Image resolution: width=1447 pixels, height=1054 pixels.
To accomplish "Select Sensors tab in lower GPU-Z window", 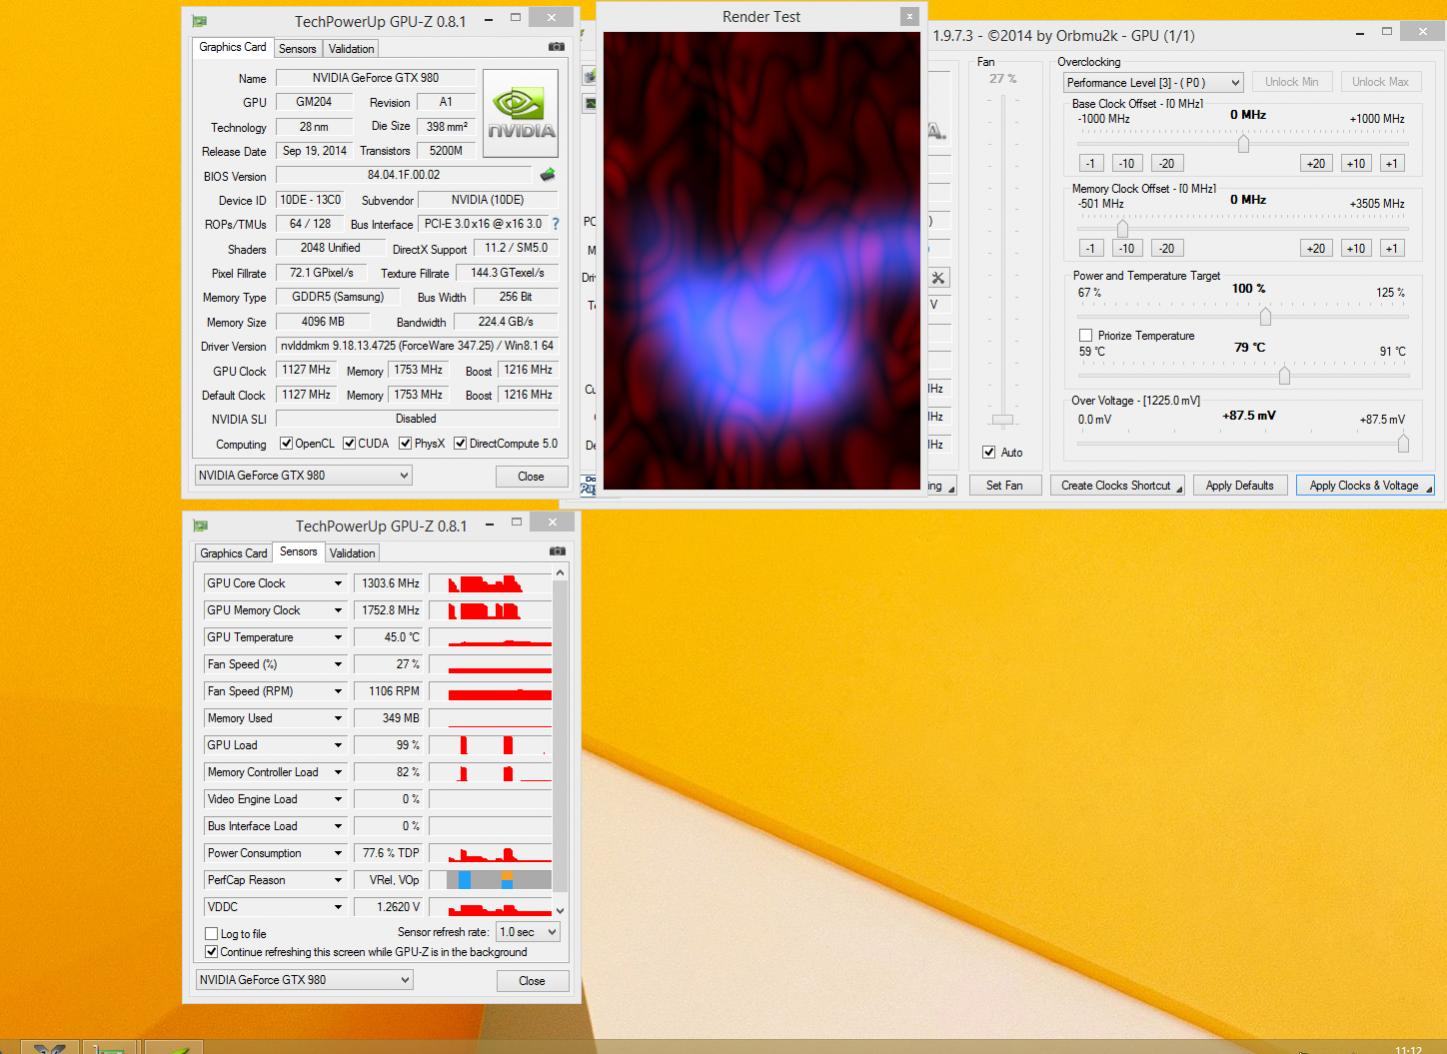I will (298, 552).
